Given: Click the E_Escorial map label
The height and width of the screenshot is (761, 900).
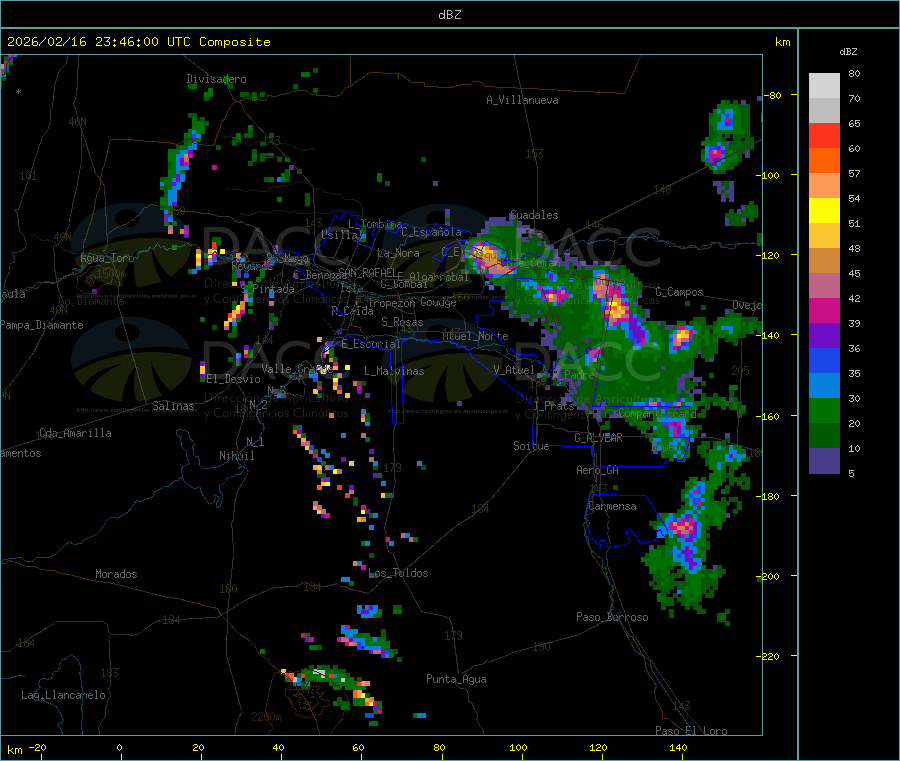Looking at the screenshot, I should tap(370, 344).
